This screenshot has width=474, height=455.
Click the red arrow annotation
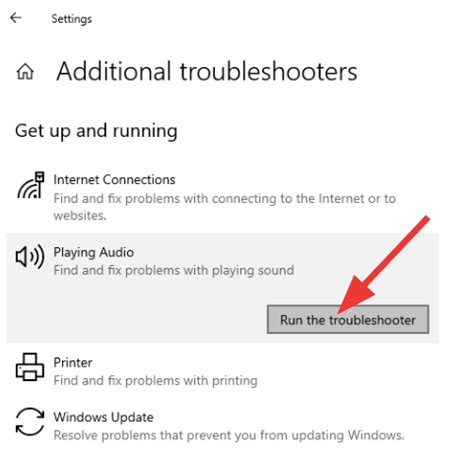click(383, 265)
